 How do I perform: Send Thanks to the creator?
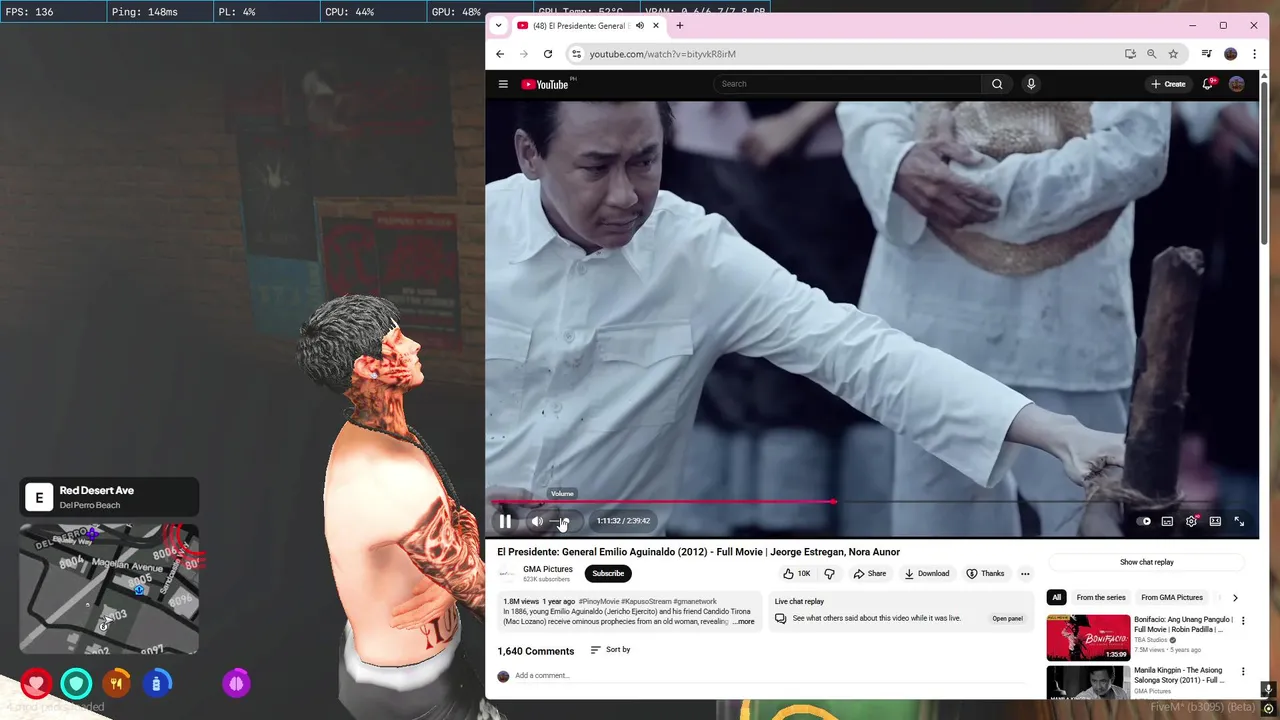coord(985,573)
